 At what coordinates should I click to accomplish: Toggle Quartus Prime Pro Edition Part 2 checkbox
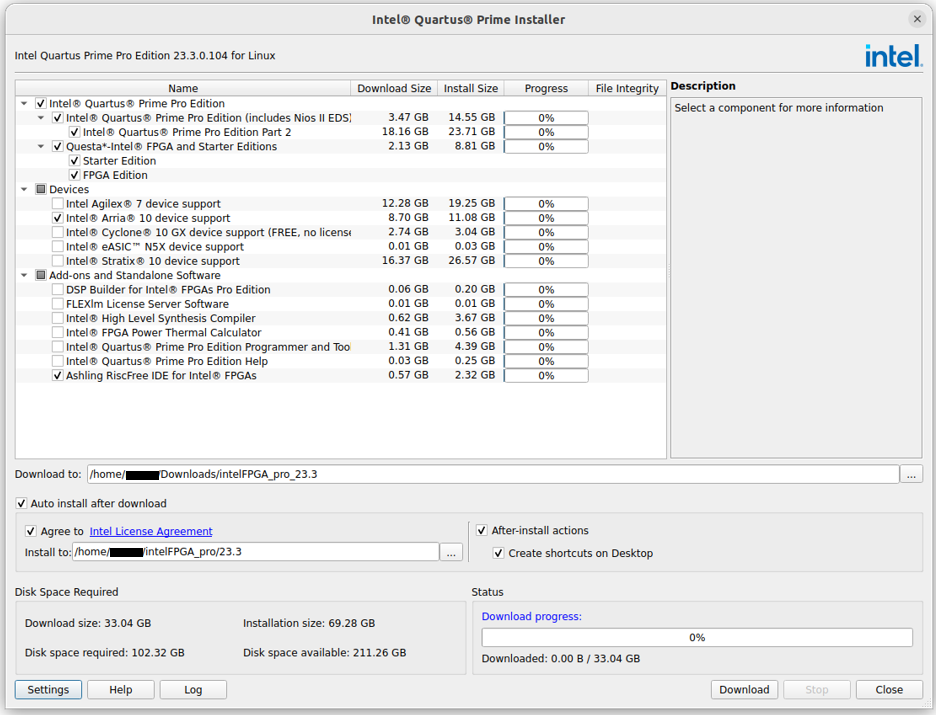pyautogui.click(x=74, y=132)
